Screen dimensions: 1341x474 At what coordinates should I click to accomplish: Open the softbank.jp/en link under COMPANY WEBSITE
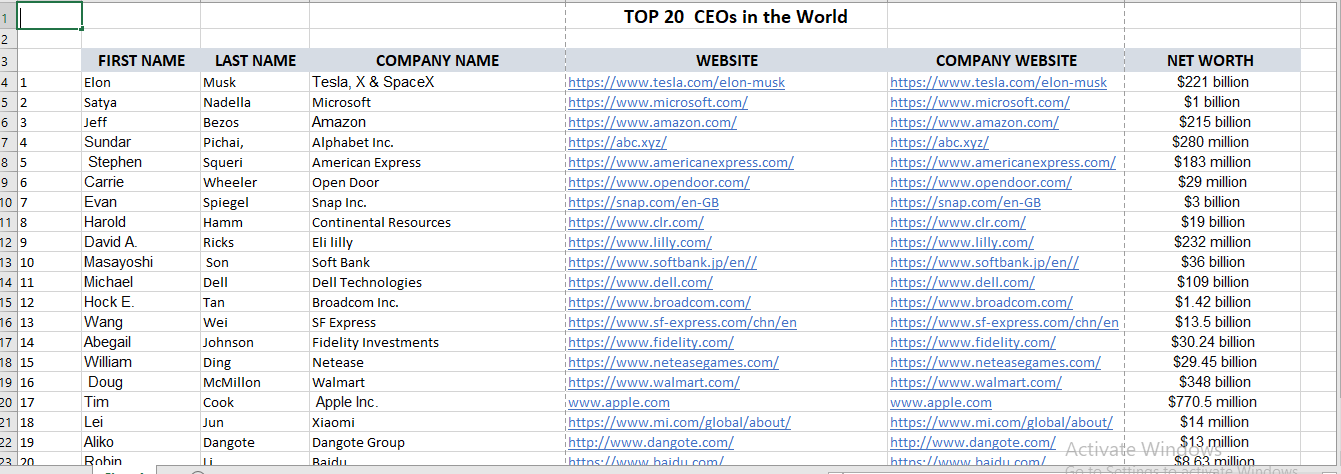[x=984, y=262]
